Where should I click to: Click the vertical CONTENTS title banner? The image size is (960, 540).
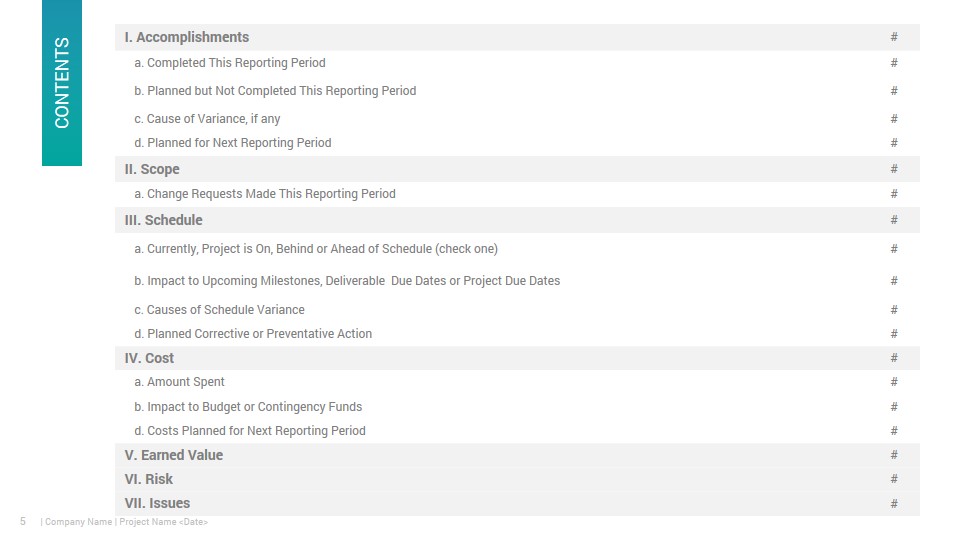coord(62,83)
